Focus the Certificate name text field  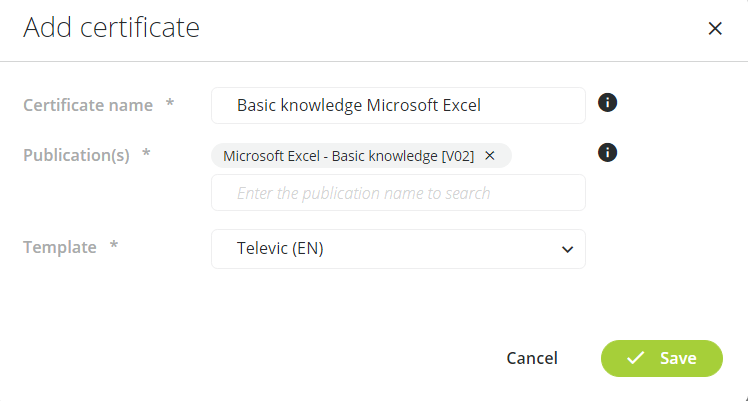[398, 105]
